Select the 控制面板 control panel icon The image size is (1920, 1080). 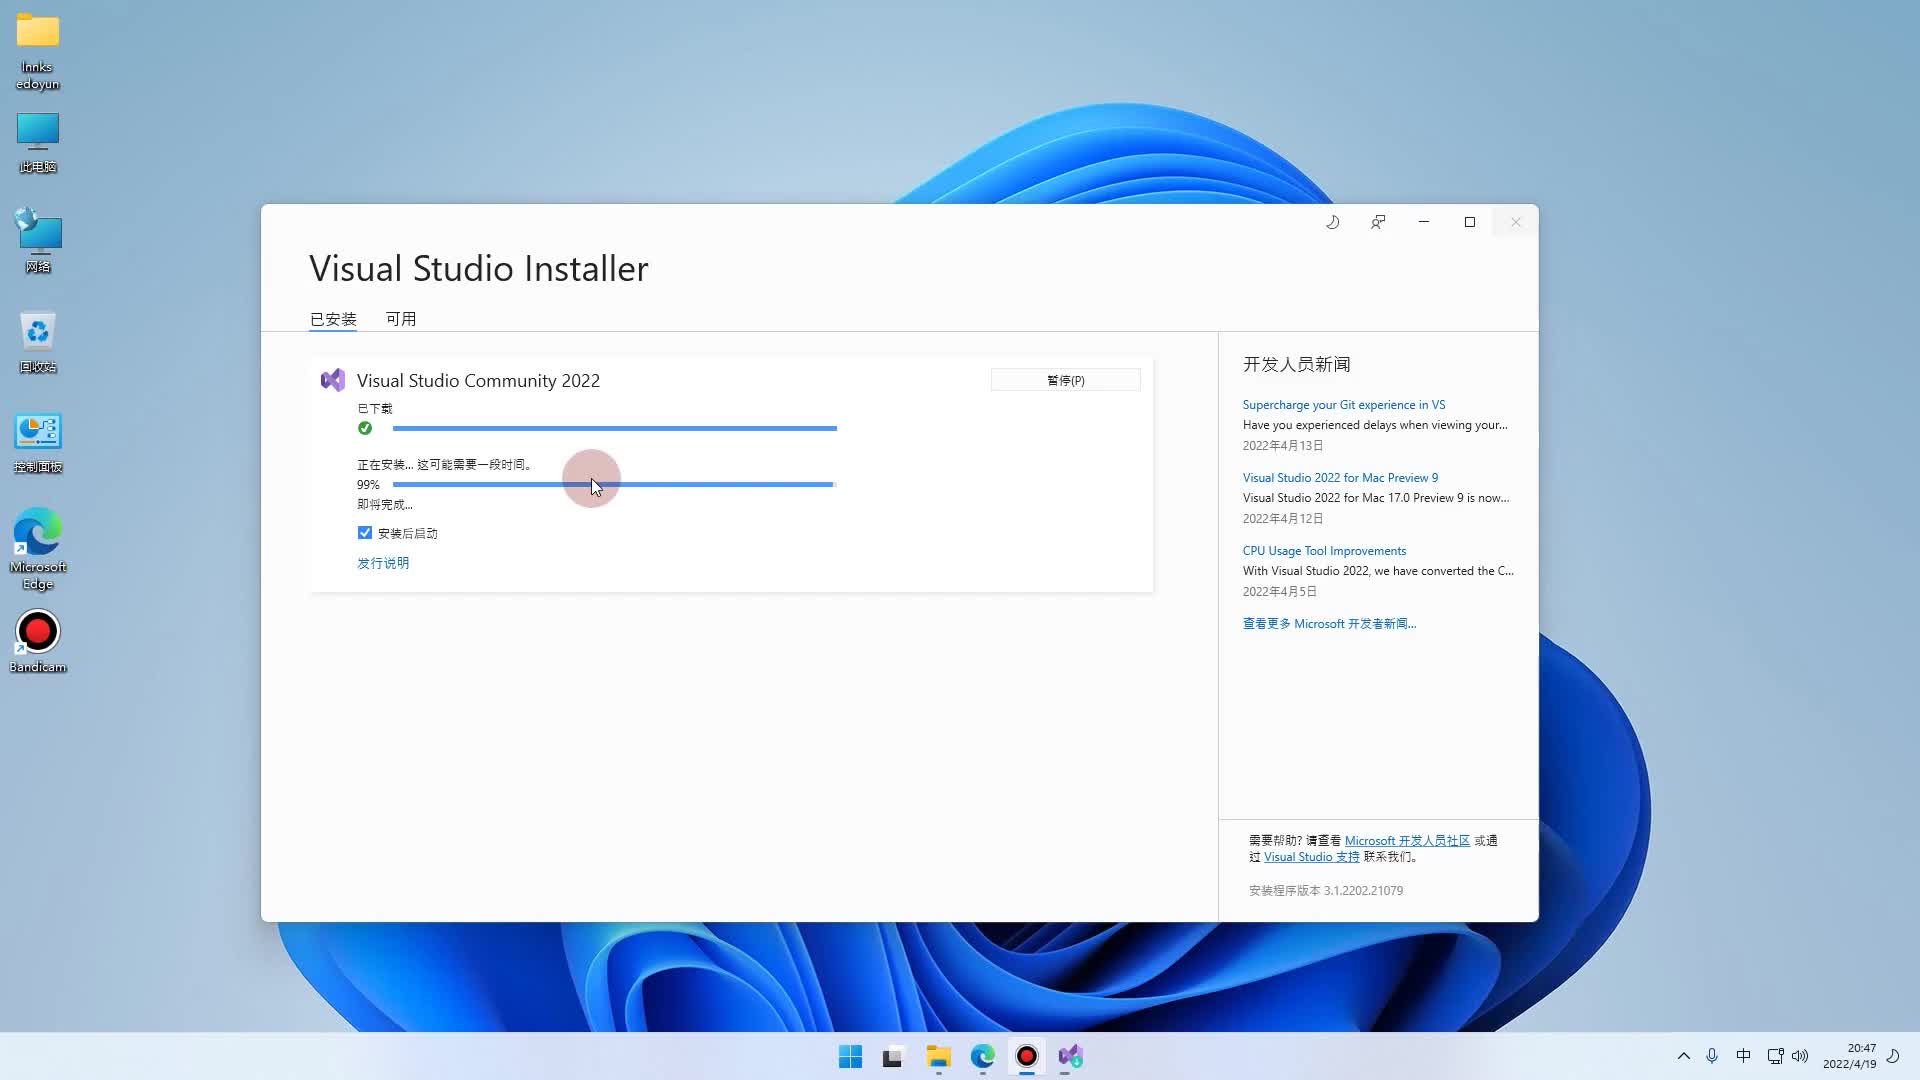click(x=38, y=443)
